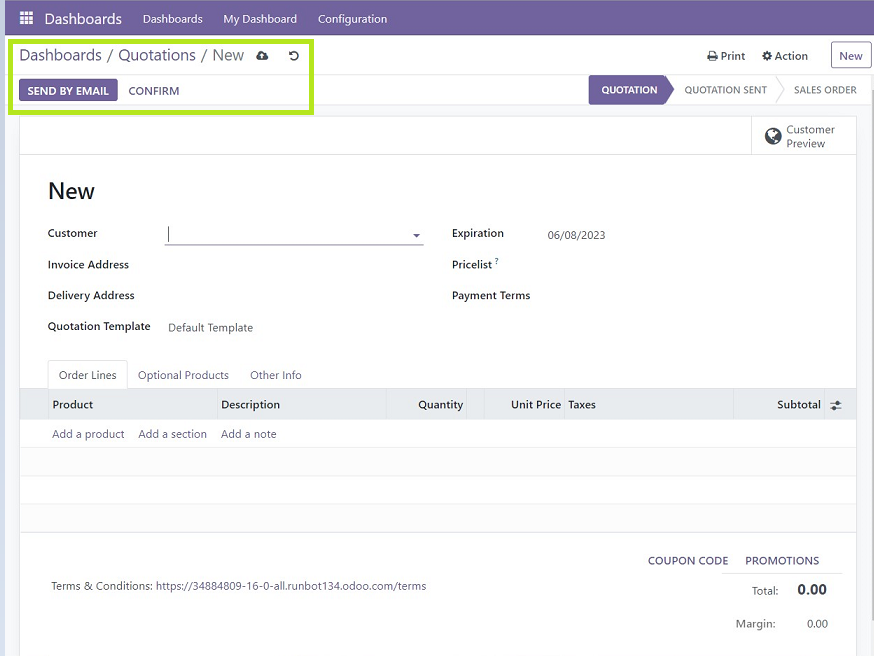874x656 pixels.
Task: Click the Coupon Code button
Action: tap(688, 561)
